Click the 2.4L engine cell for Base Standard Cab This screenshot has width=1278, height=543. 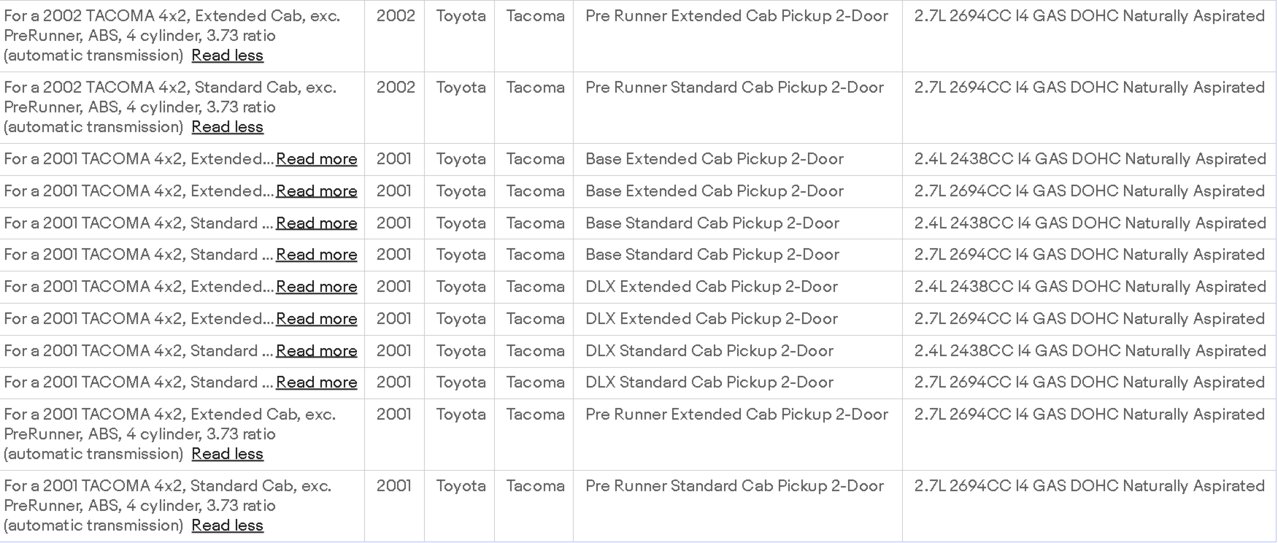tap(1090, 223)
